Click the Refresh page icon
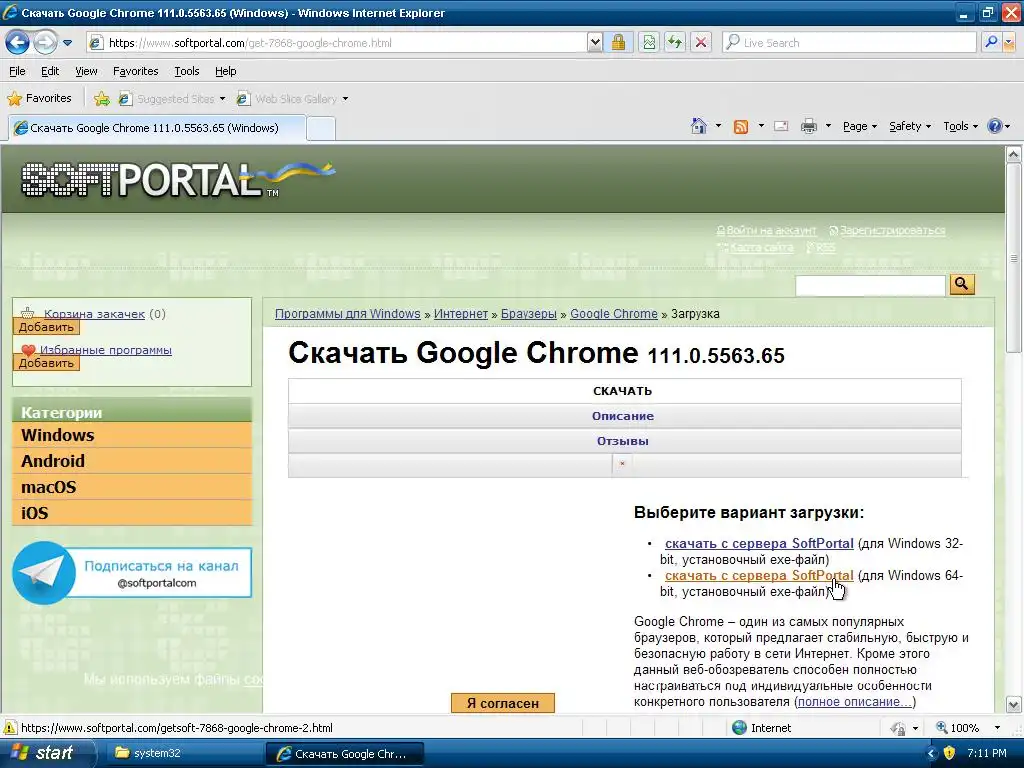The image size is (1024, 768). (675, 43)
